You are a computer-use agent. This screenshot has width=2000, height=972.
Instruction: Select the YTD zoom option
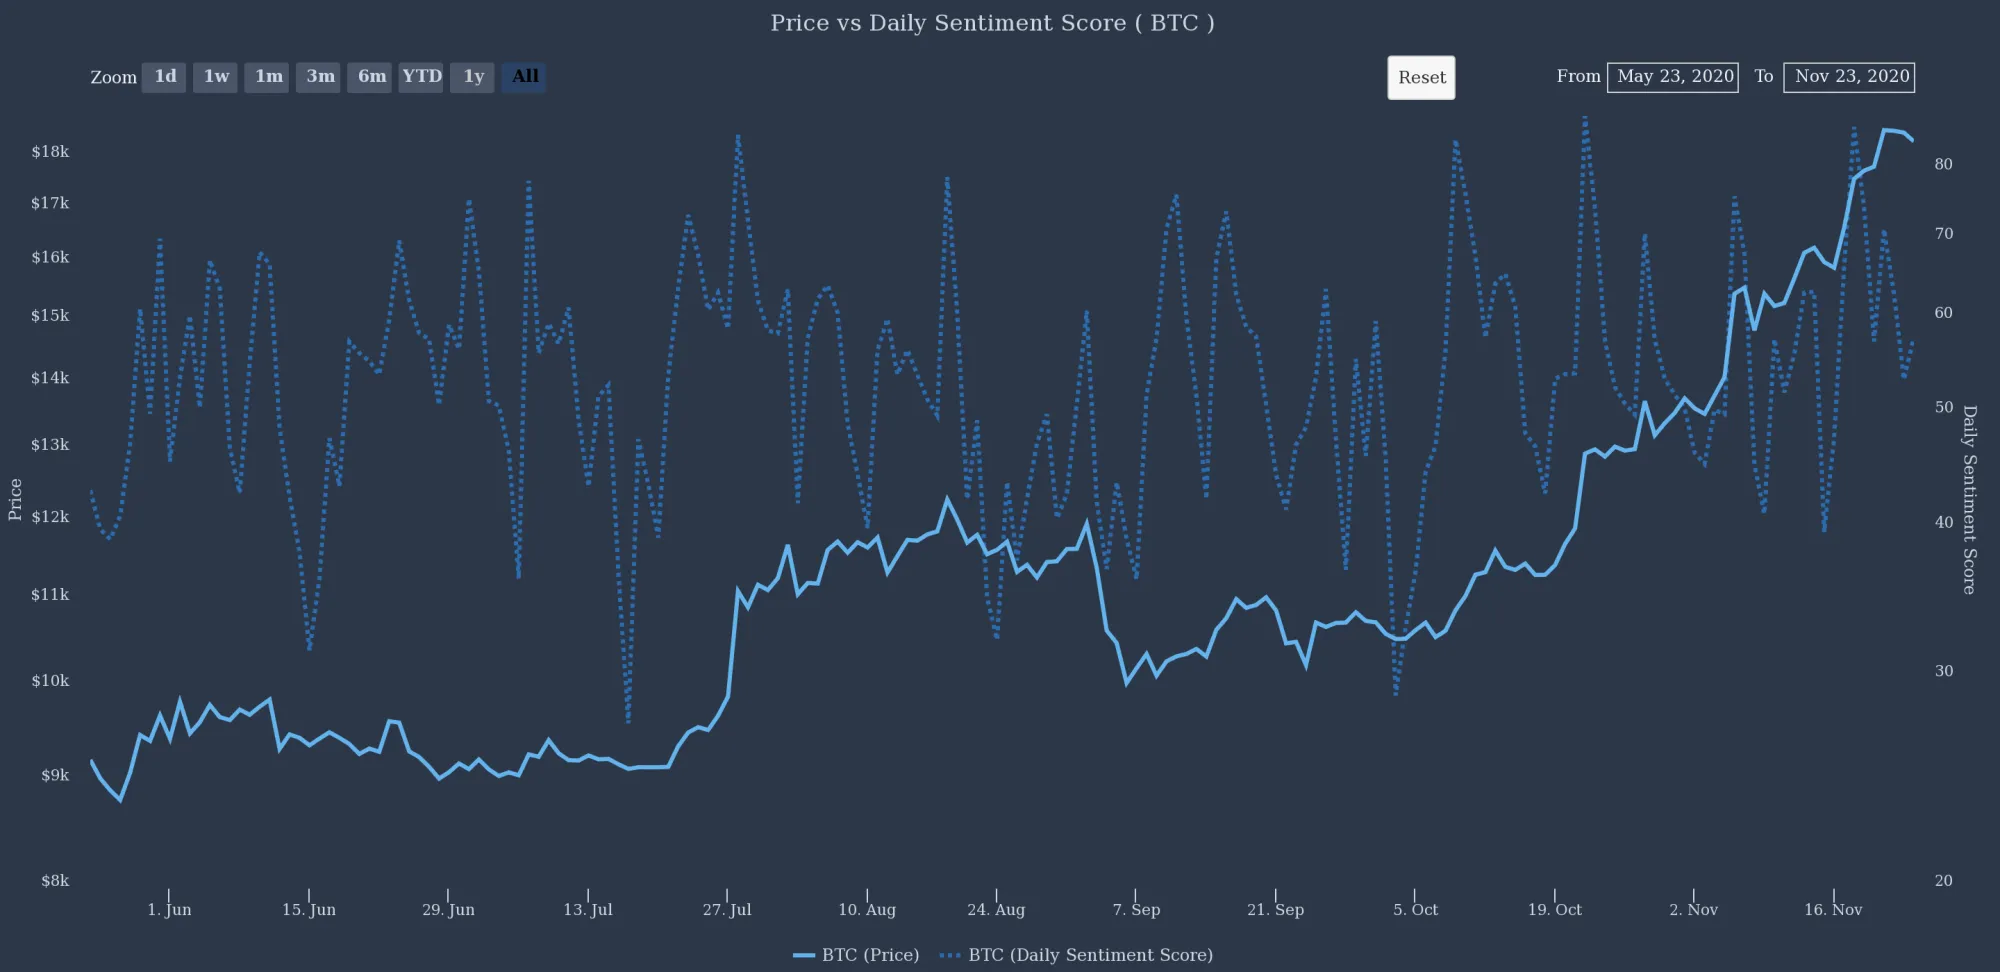421,76
